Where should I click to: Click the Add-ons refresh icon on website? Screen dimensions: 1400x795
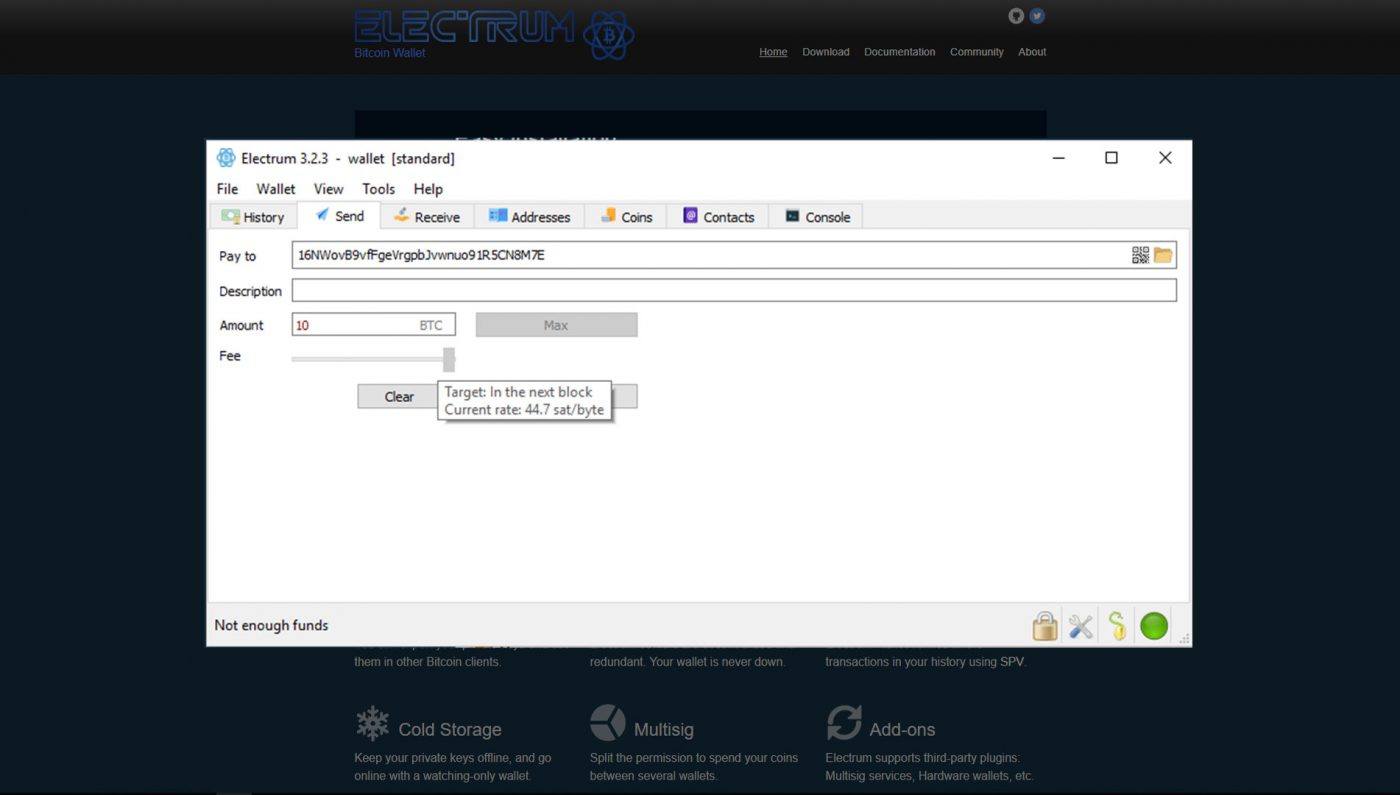pos(844,722)
